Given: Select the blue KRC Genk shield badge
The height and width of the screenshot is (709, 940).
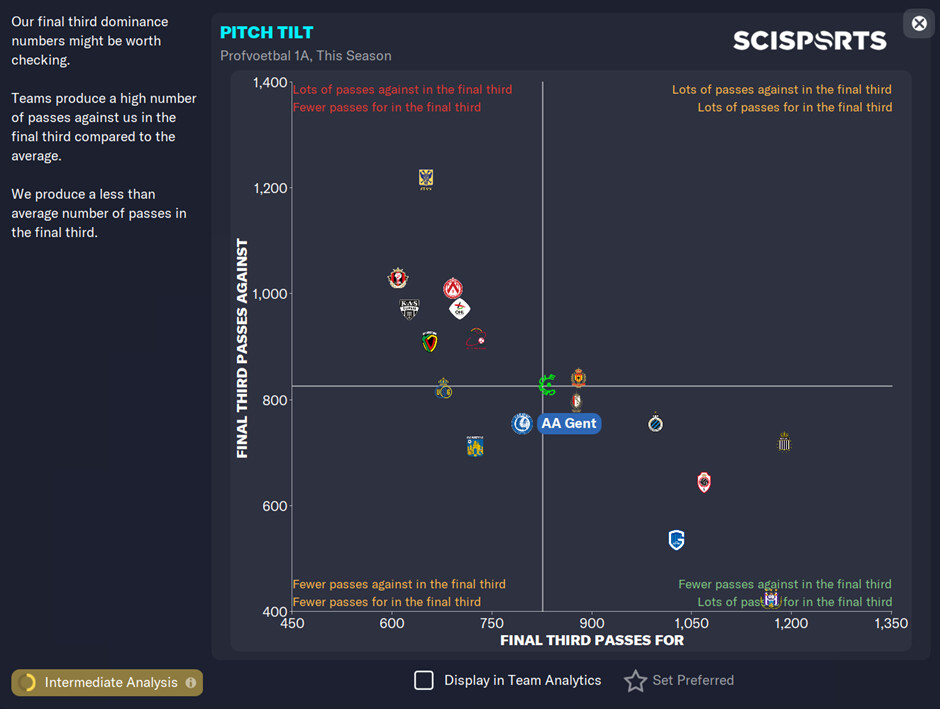Looking at the screenshot, I should [676, 539].
